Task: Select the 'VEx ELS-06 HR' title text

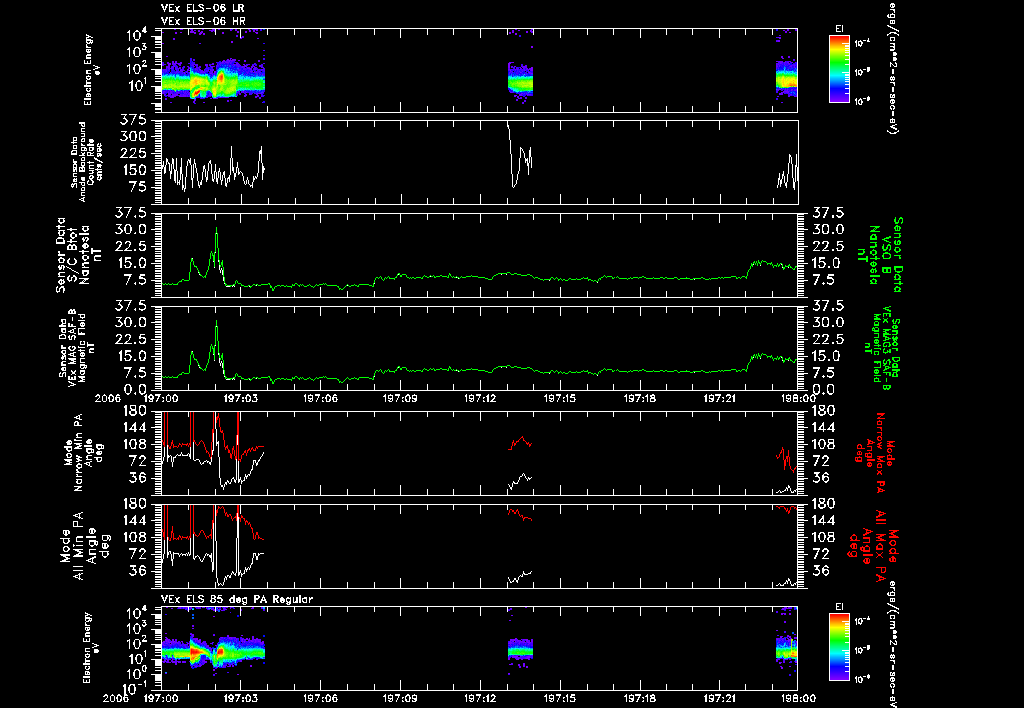Action: (x=203, y=21)
